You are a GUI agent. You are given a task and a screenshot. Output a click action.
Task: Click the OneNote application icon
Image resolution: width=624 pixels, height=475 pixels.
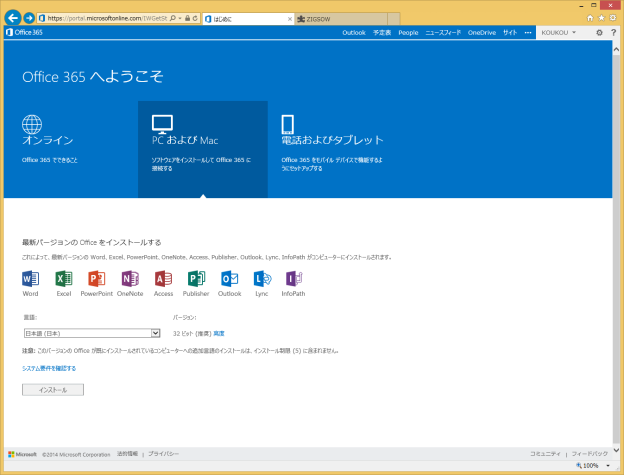click(x=130, y=278)
